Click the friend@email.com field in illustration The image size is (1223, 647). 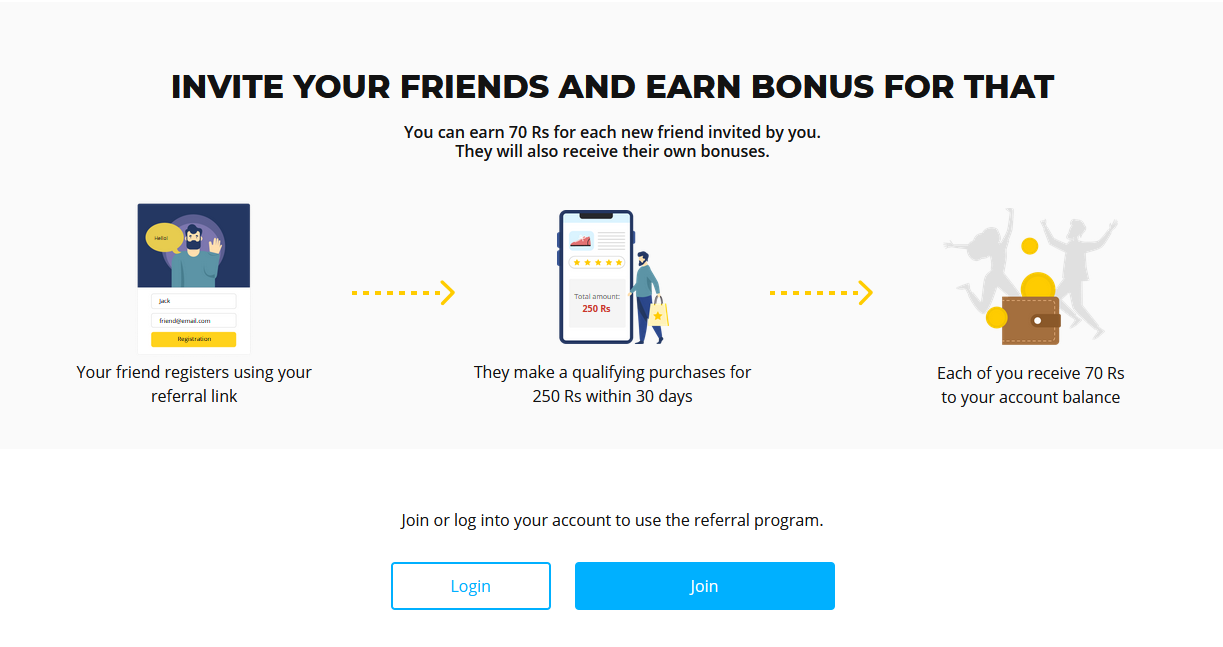194,320
